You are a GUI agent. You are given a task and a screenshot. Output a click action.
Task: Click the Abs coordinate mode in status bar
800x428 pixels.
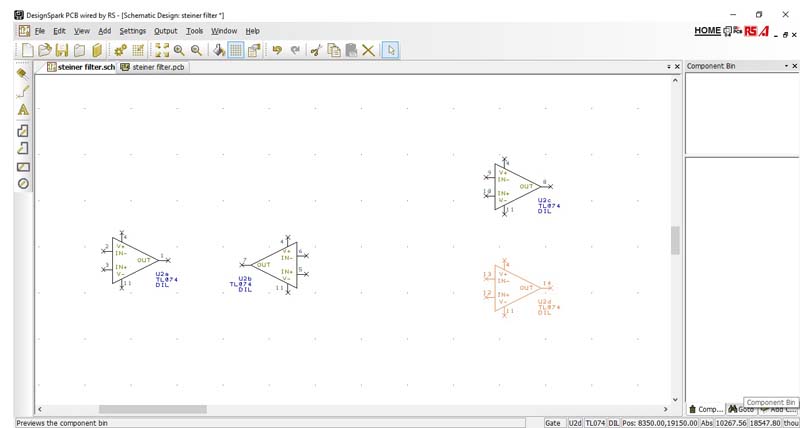point(707,423)
